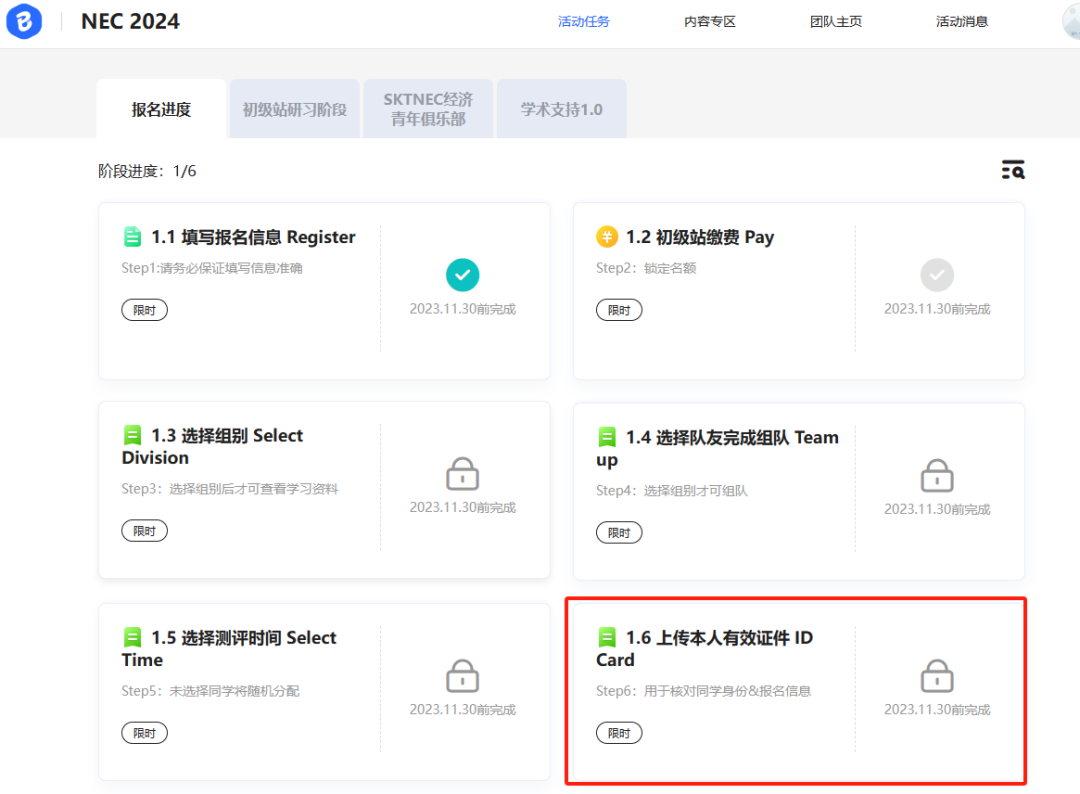Click the 限时 tag on Team up card

[x=619, y=532]
